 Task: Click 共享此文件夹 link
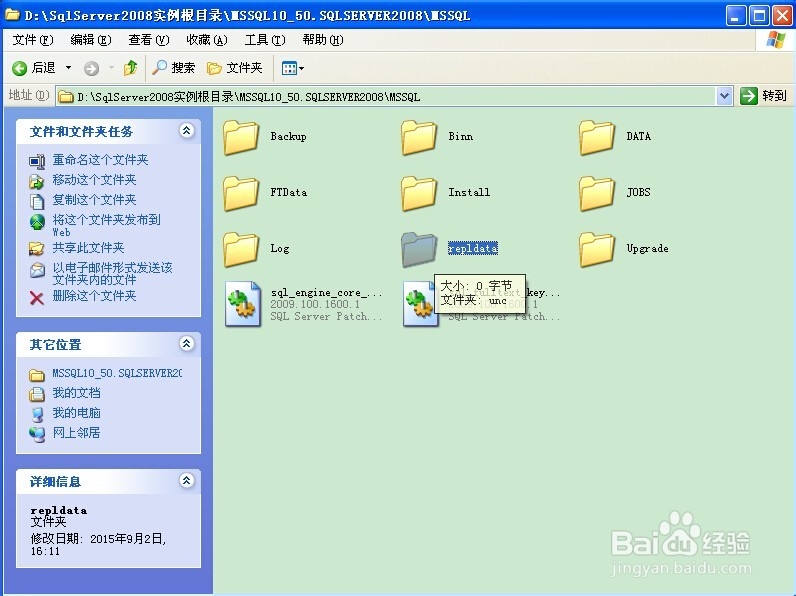click(x=88, y=248)
